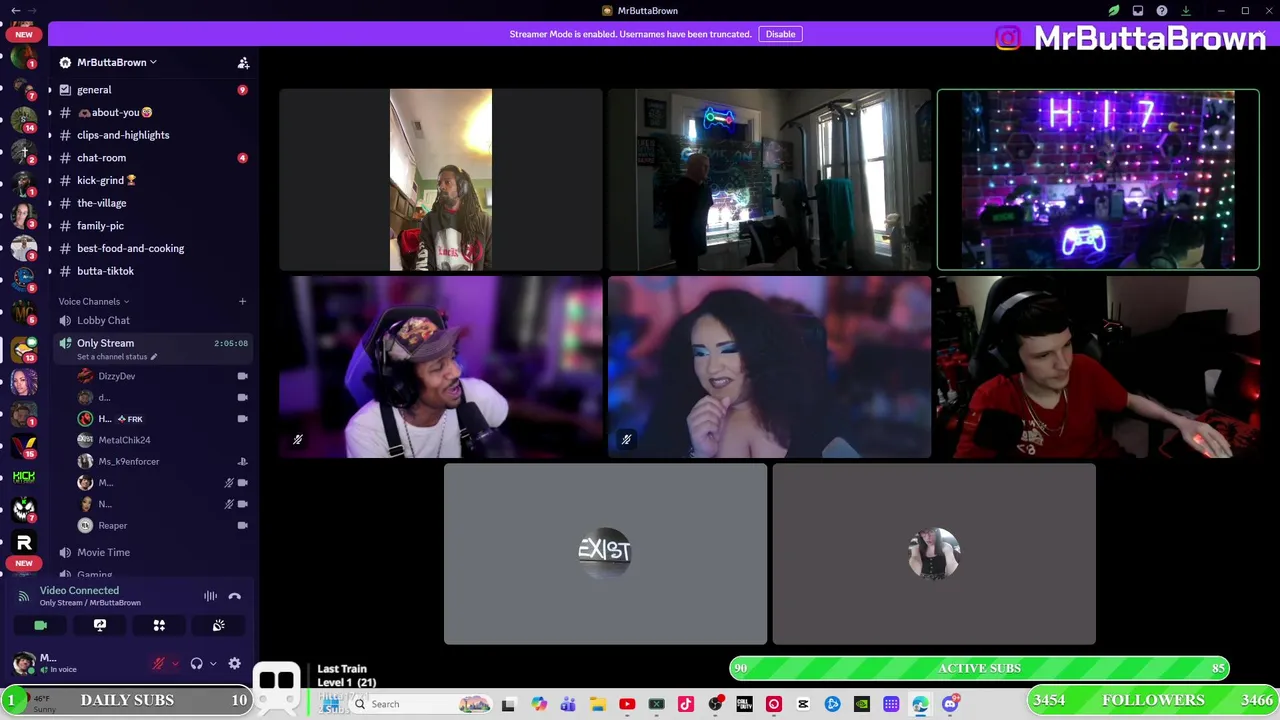Open the inbox icon in title bar

coord(1138,11)
